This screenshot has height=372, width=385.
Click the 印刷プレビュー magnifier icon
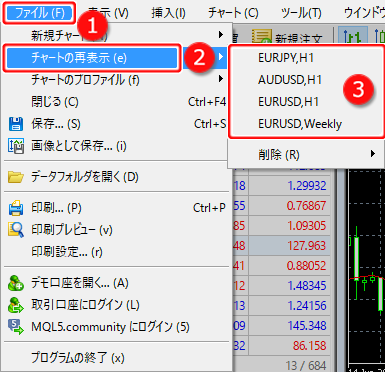tap(16, 230)
